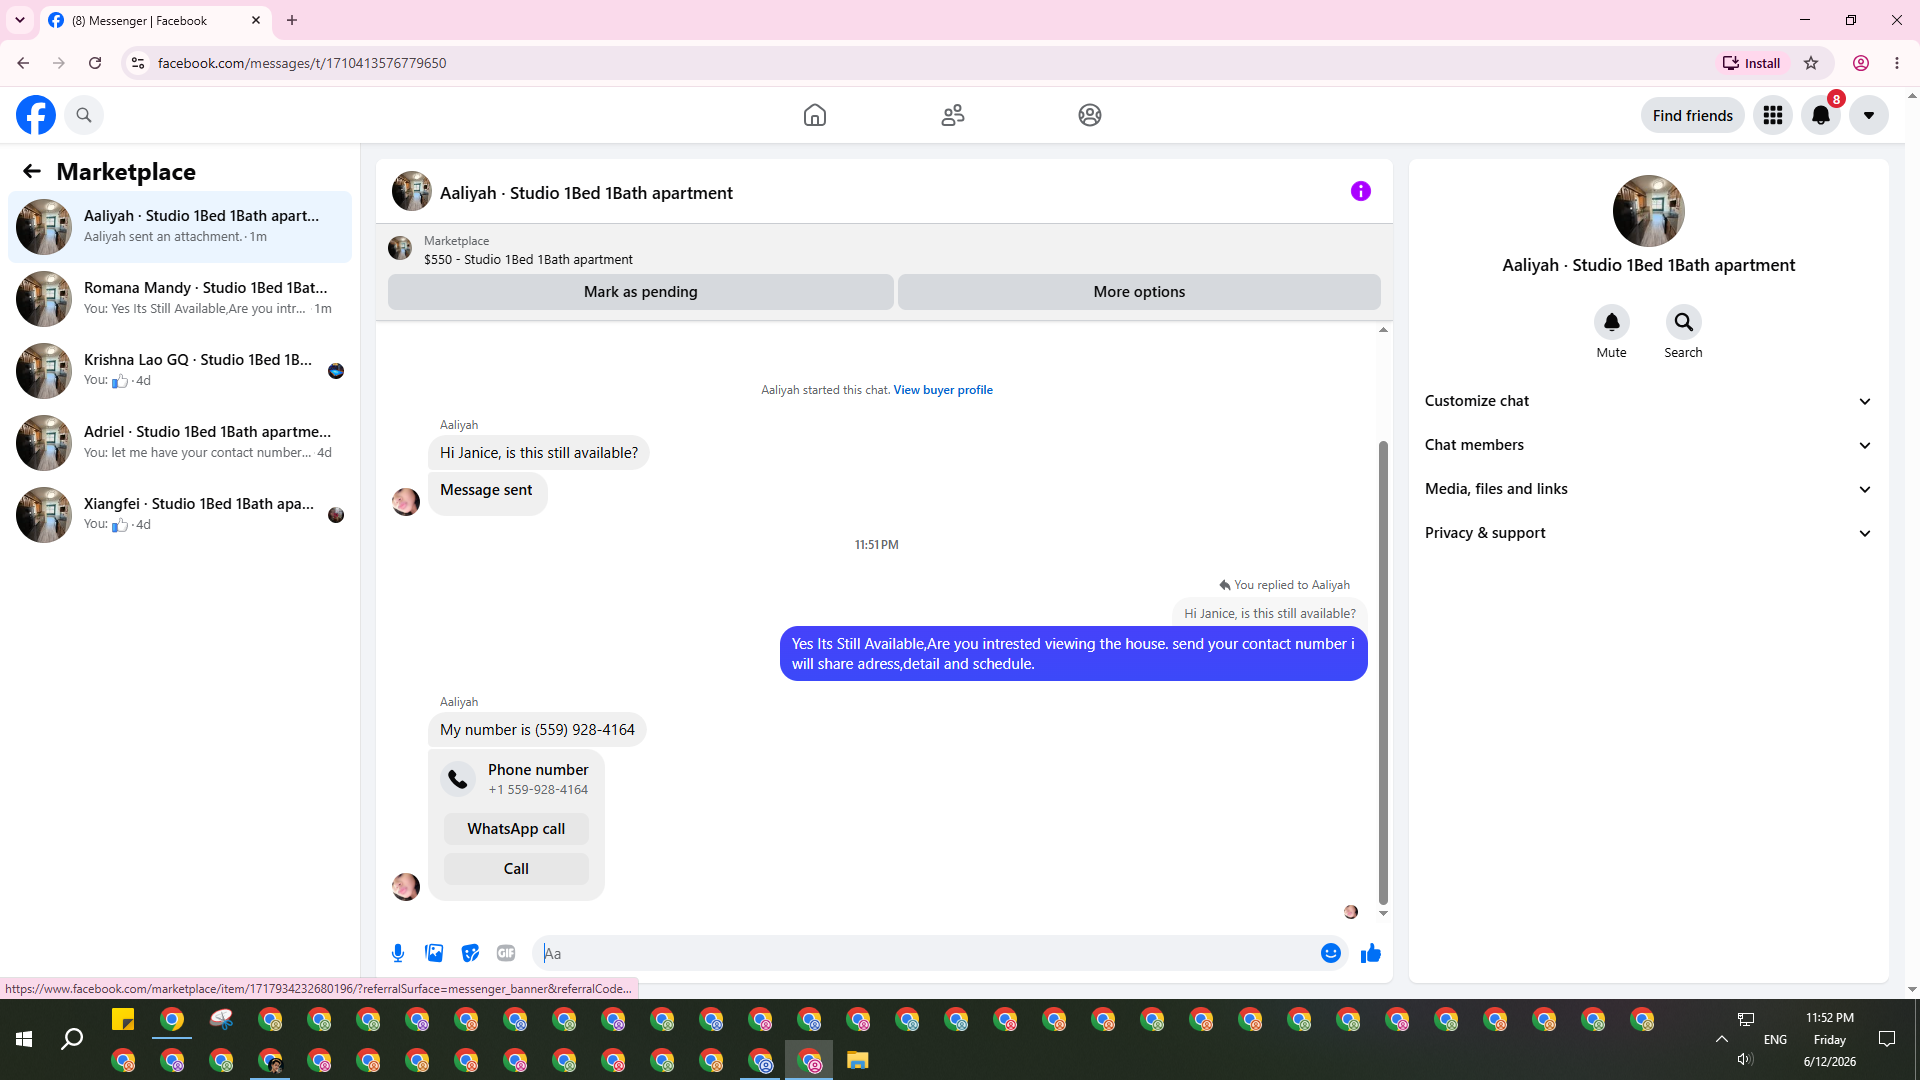Open the account dropdown arrow
Viewport: 1920px width, 1080px height.
[1869, 115]
